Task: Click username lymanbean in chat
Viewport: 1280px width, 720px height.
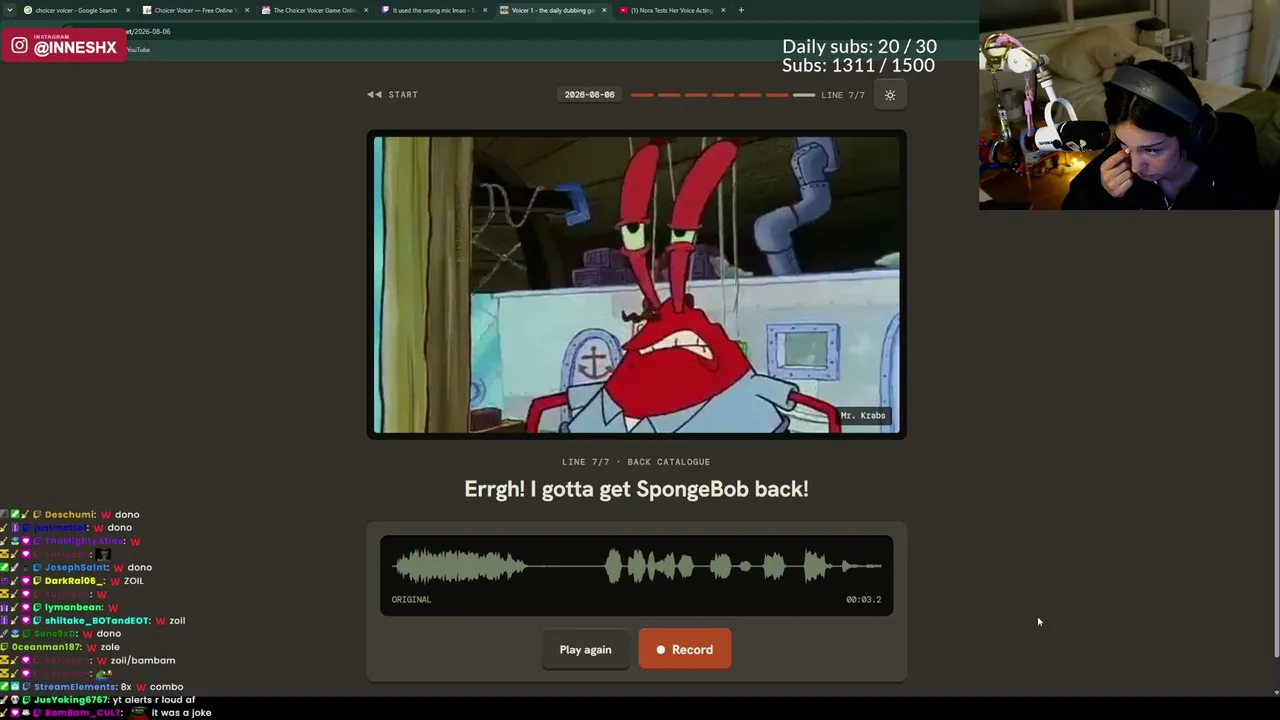Action: 74,608
